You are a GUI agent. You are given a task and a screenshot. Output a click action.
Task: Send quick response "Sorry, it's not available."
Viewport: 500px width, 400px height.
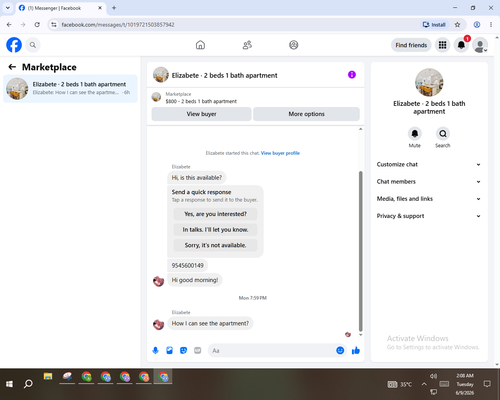coord(215,245)
